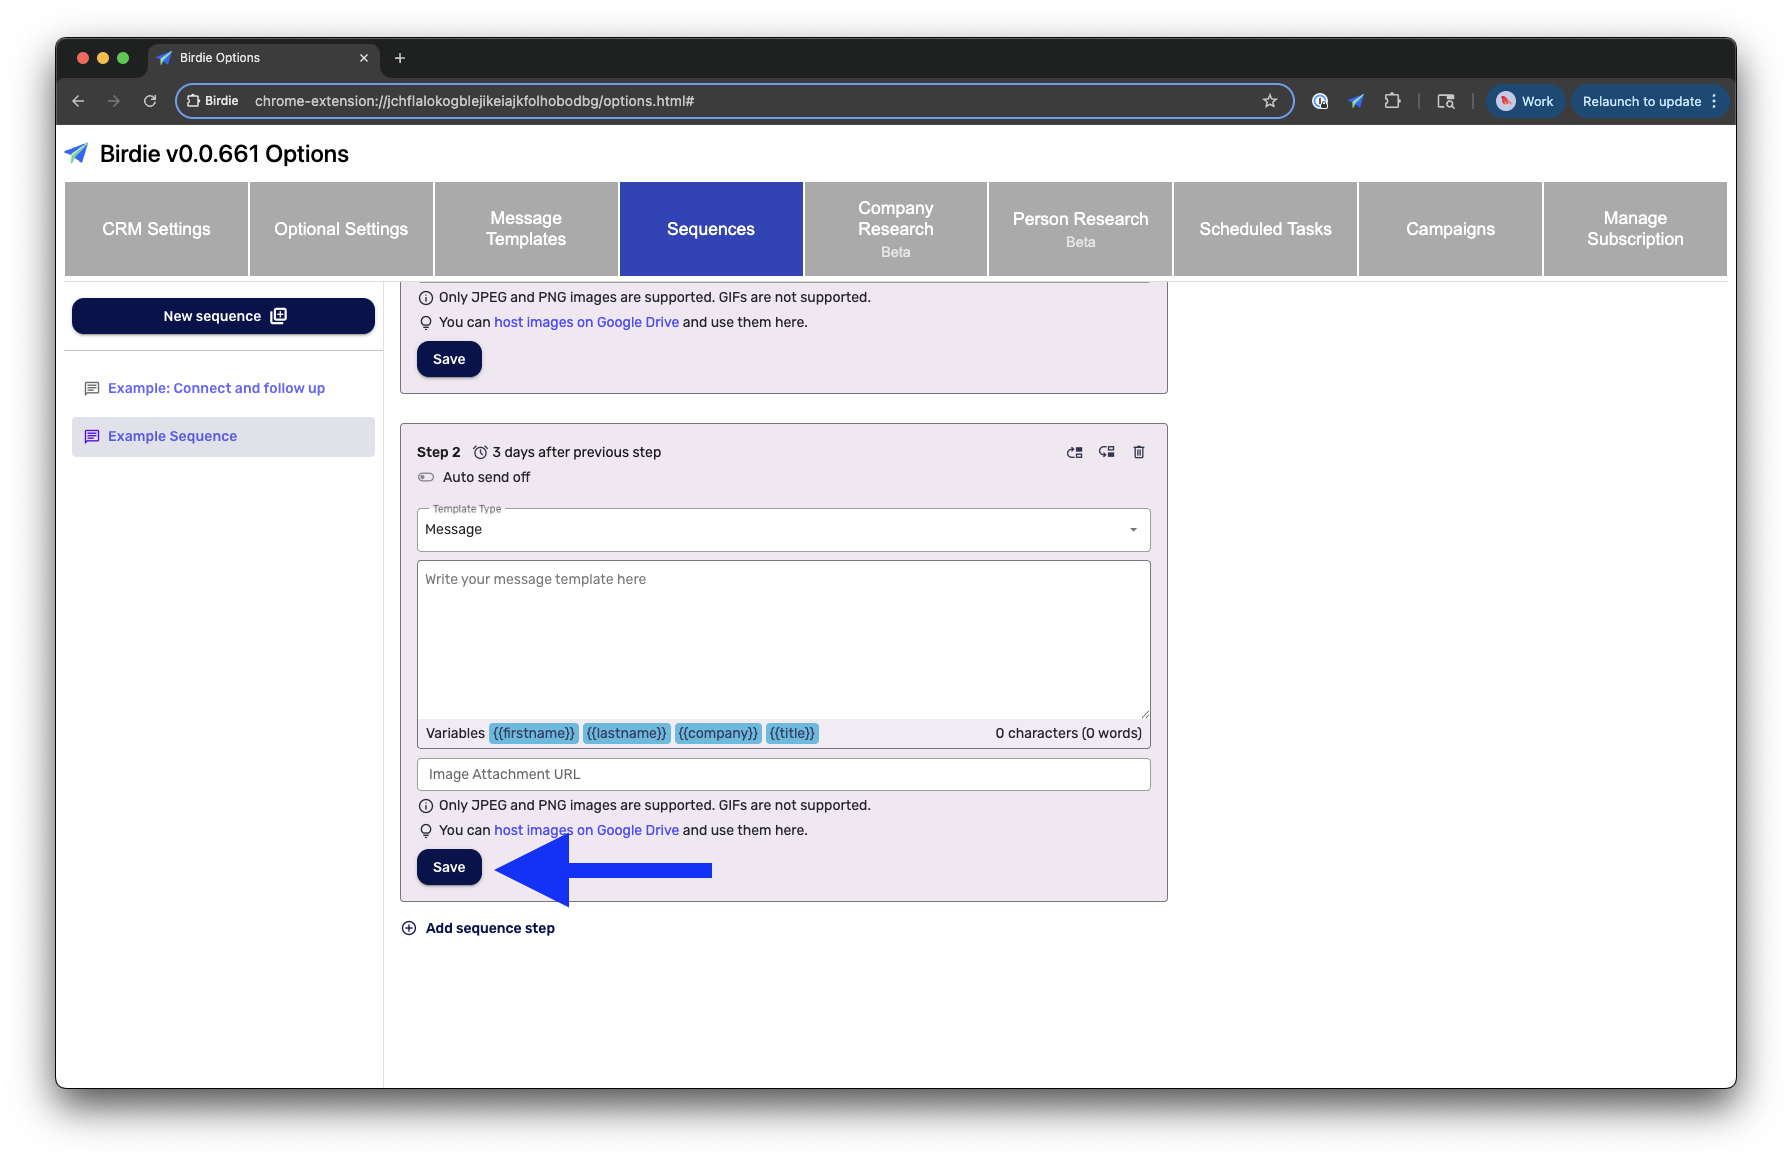Viewport: 1792px width, 1162px height.
Task: Open a new browser tab with plus
Action: pyautogui.click(x=400, y=58)
